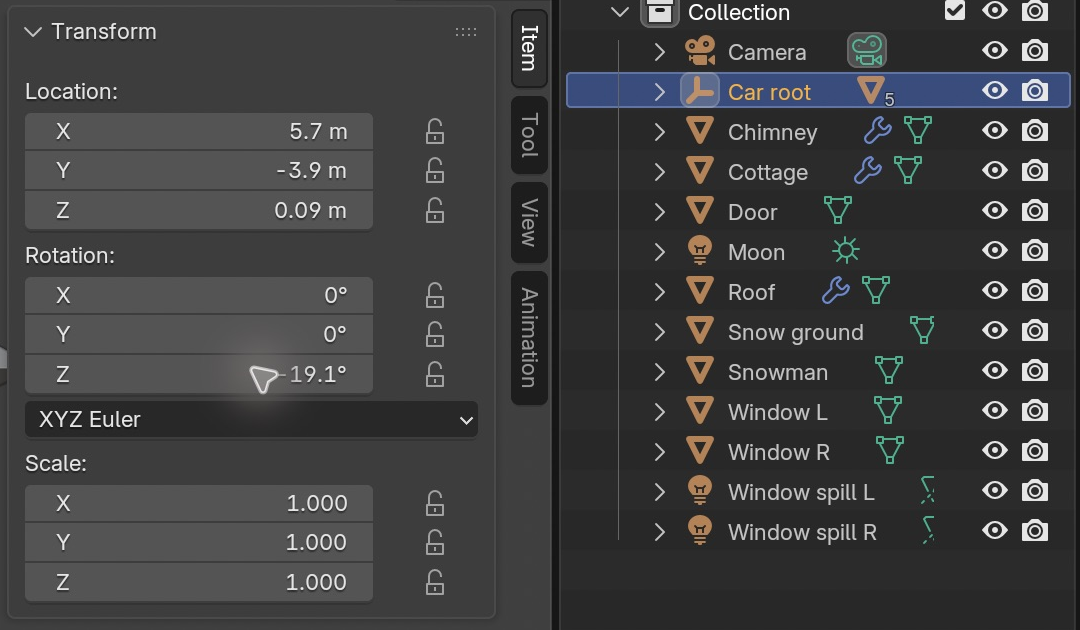
Task: Disable Camera in renders
Action: click(1035, 51)
